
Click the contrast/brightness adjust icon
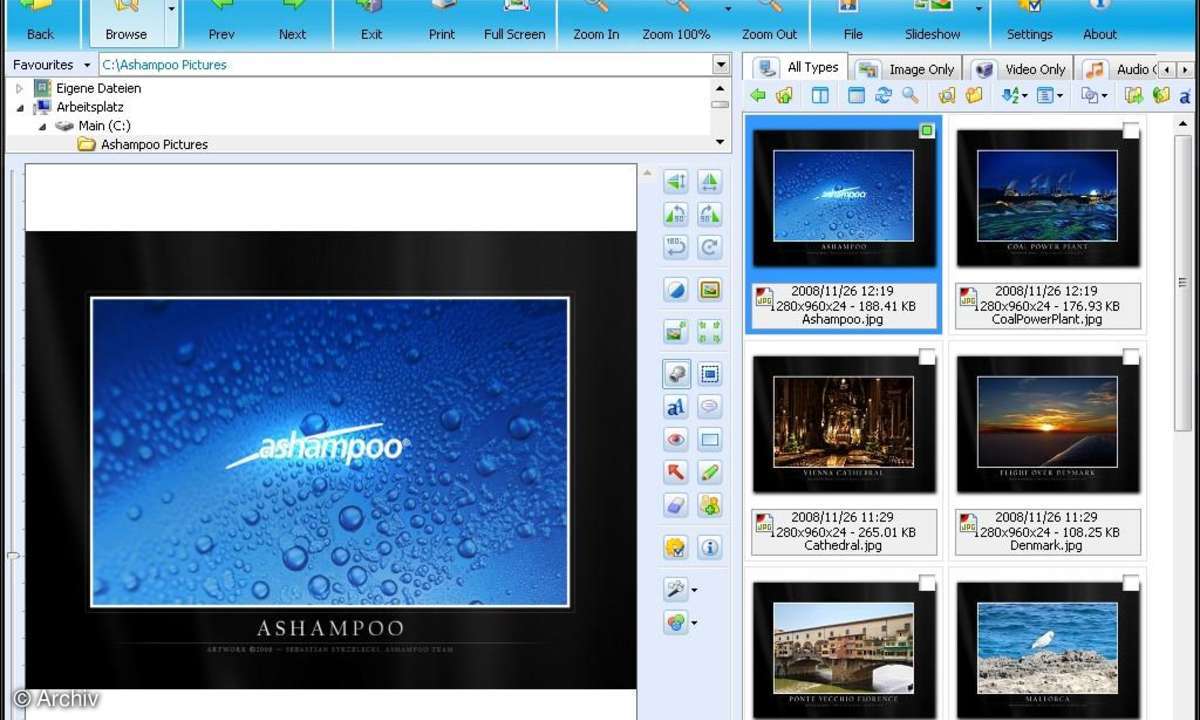point(676,290)
